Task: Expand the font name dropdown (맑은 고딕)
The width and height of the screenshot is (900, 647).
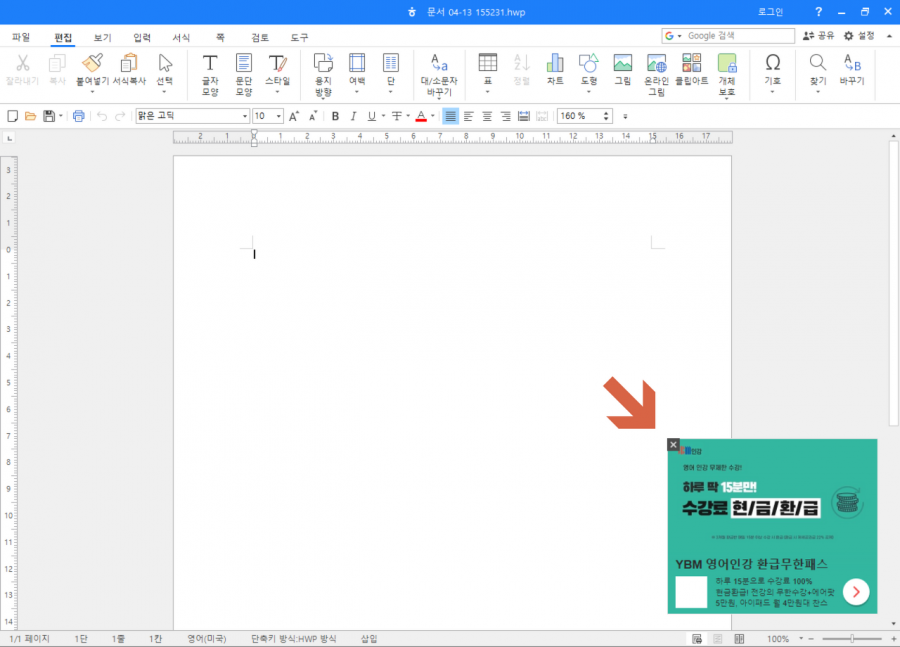Action: point(245,116)
